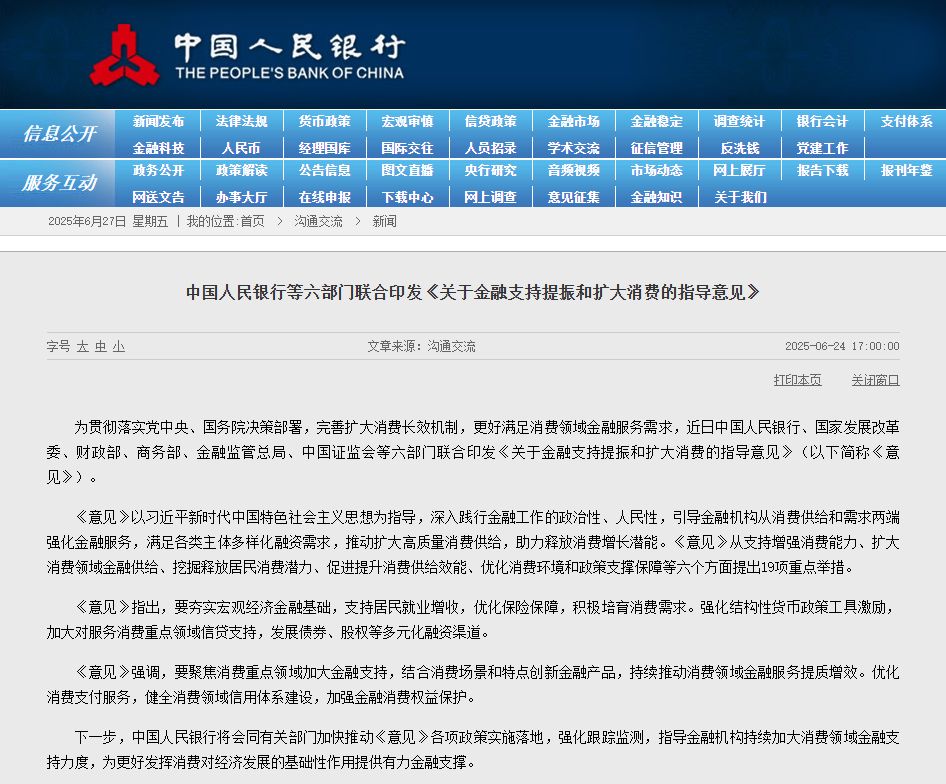Open the 打印本页 print page link

pos(797,380)
